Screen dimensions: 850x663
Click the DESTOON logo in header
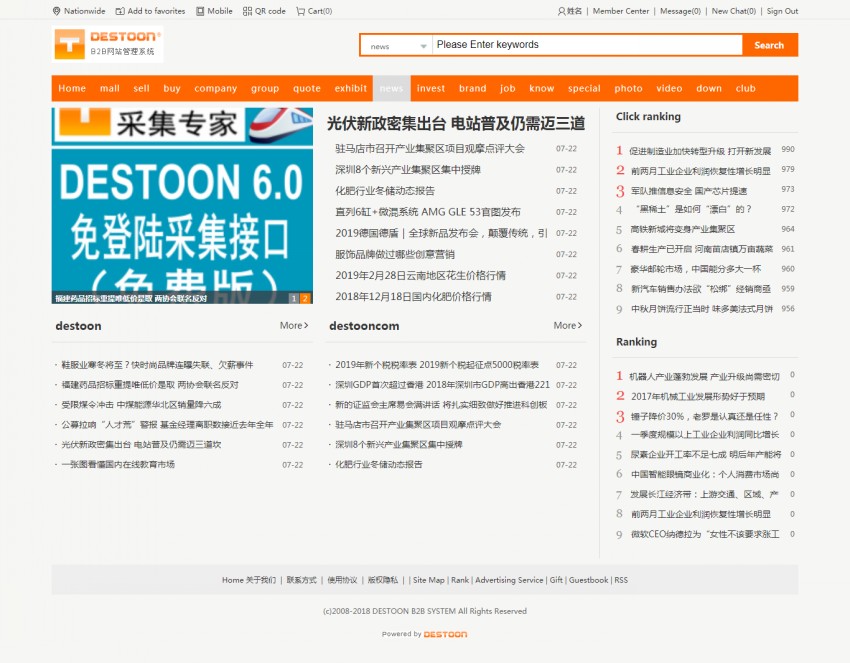[107, 44]
